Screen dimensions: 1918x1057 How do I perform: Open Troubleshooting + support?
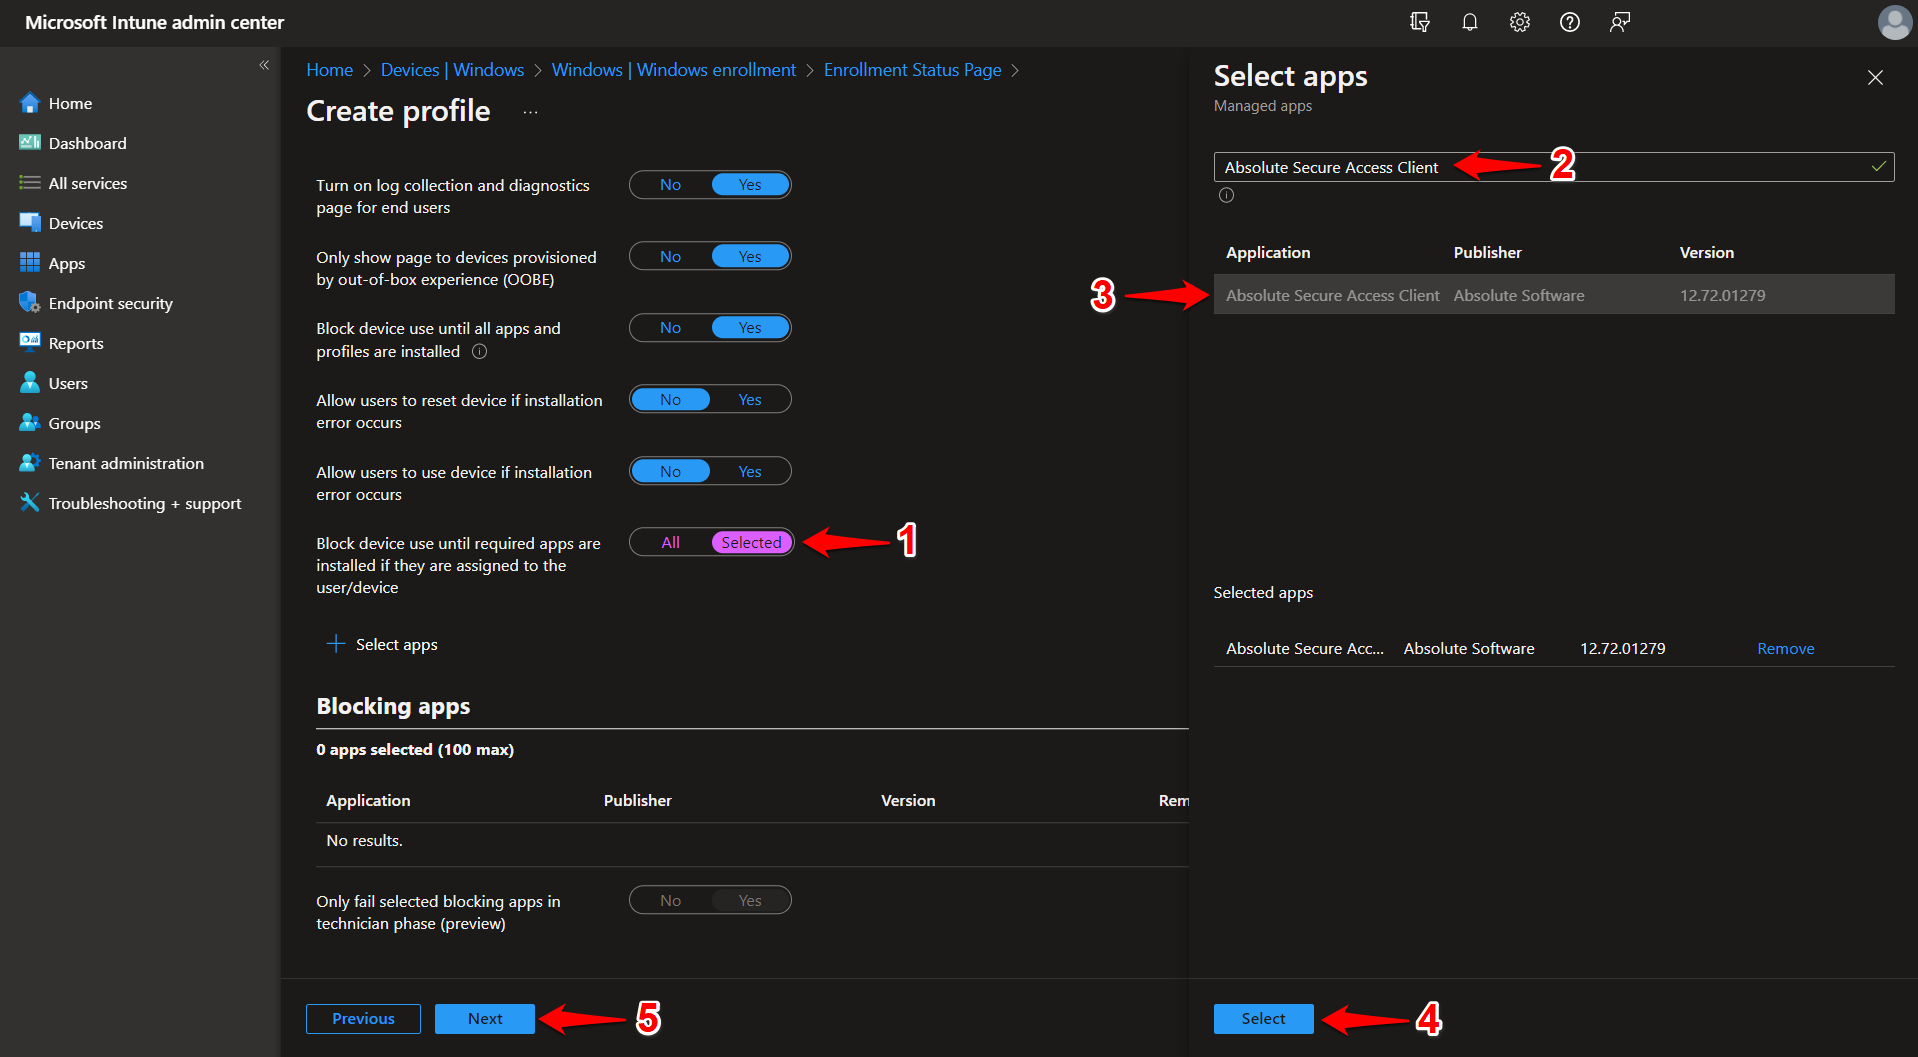(144, 502)
